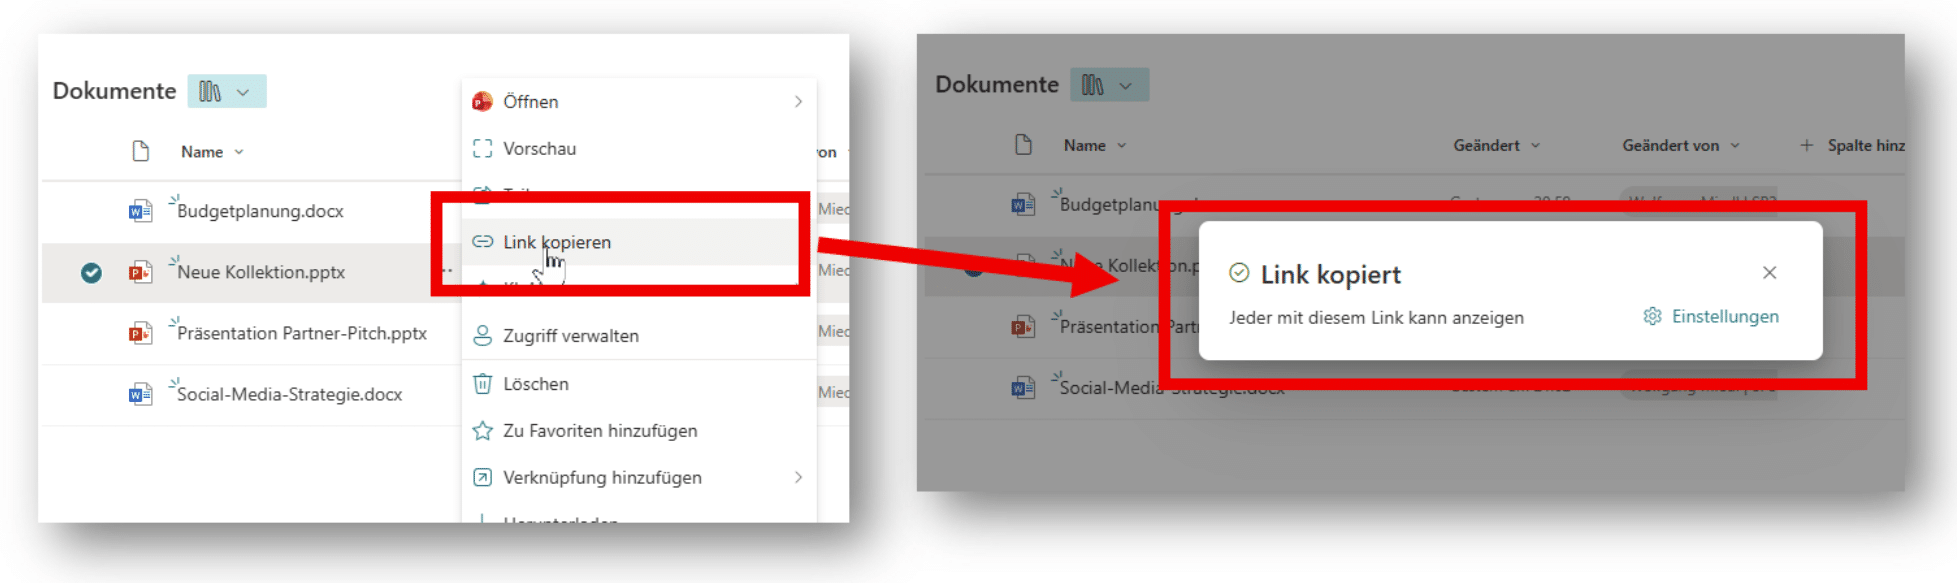Click the person icon beside Zugriff verwalten

tap(482, 336)
